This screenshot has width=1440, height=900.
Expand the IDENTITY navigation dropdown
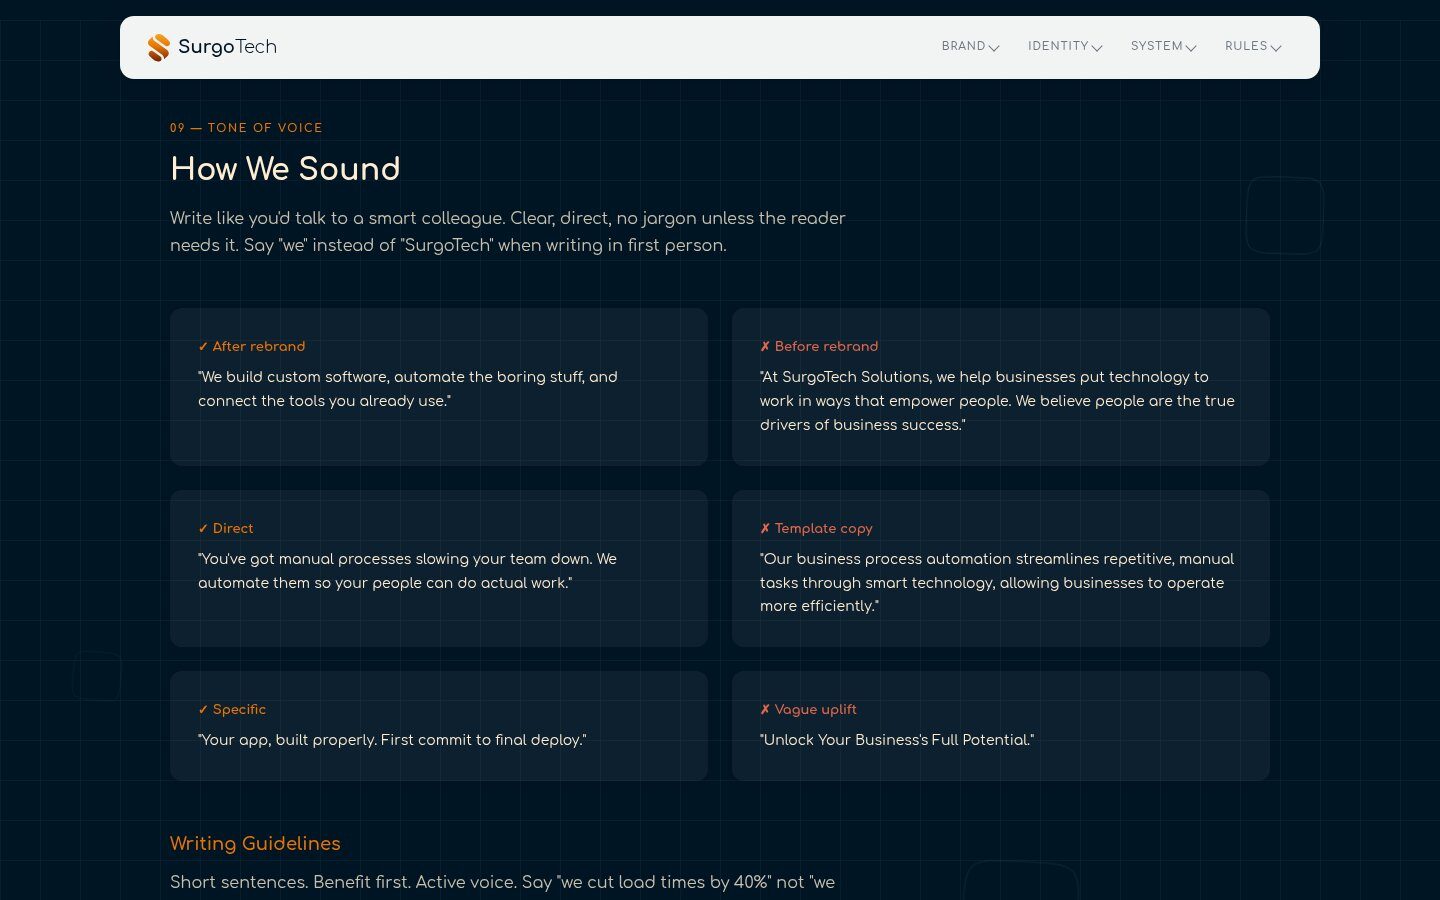tap(1065, 47)
